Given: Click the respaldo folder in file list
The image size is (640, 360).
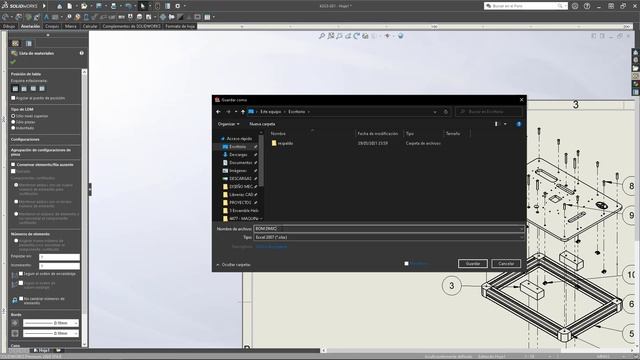Looking at the screenshot, I should pyautogui.click(x=282, y=143).
